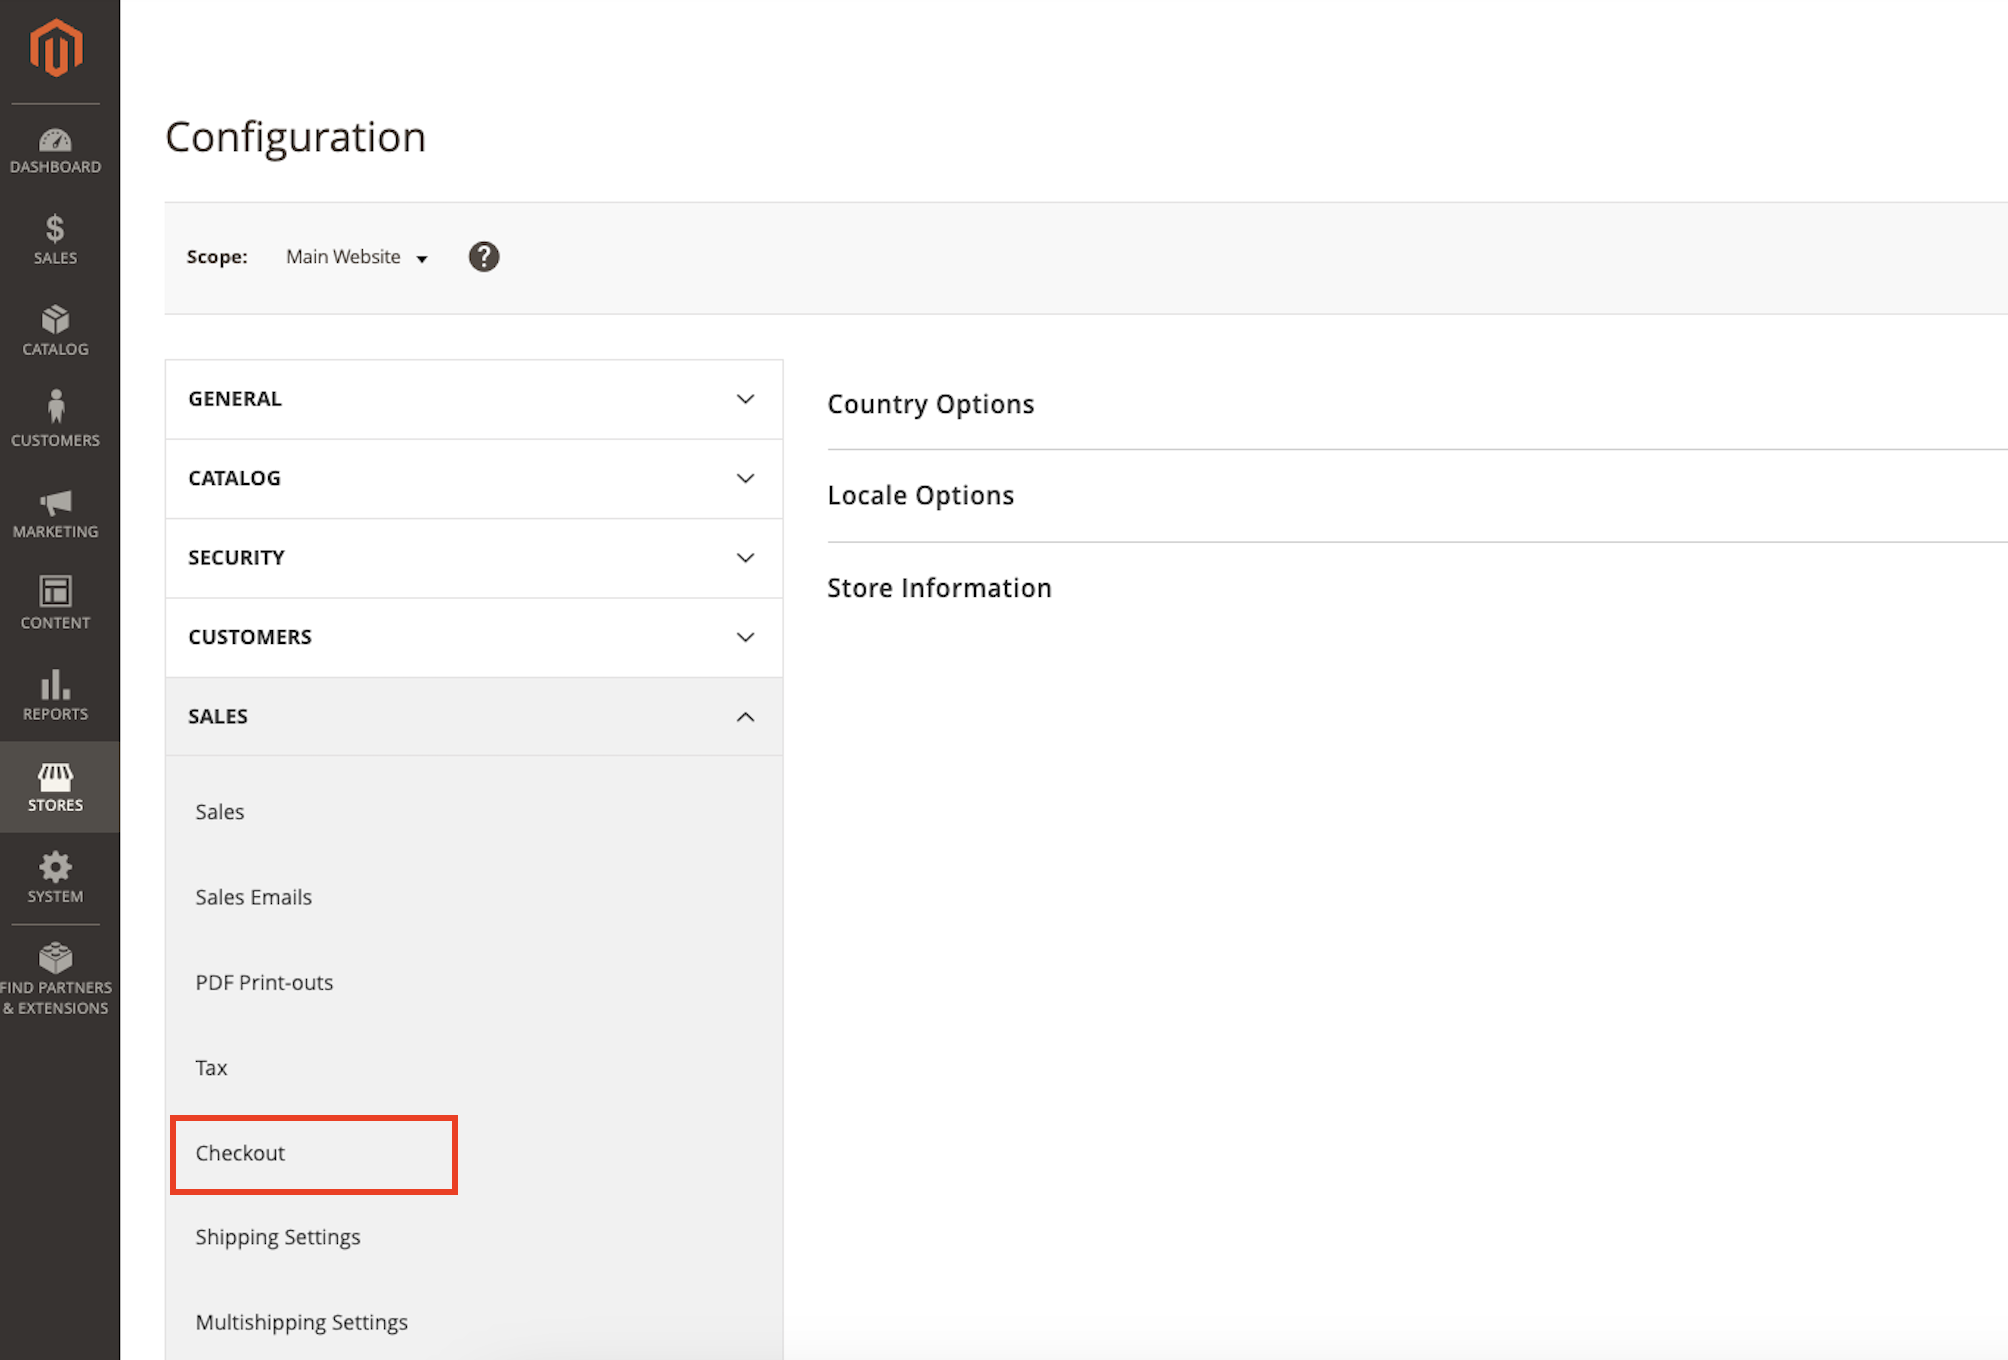
Task: Click Find Partners & Extensions icon
Action: coord(56,975)
